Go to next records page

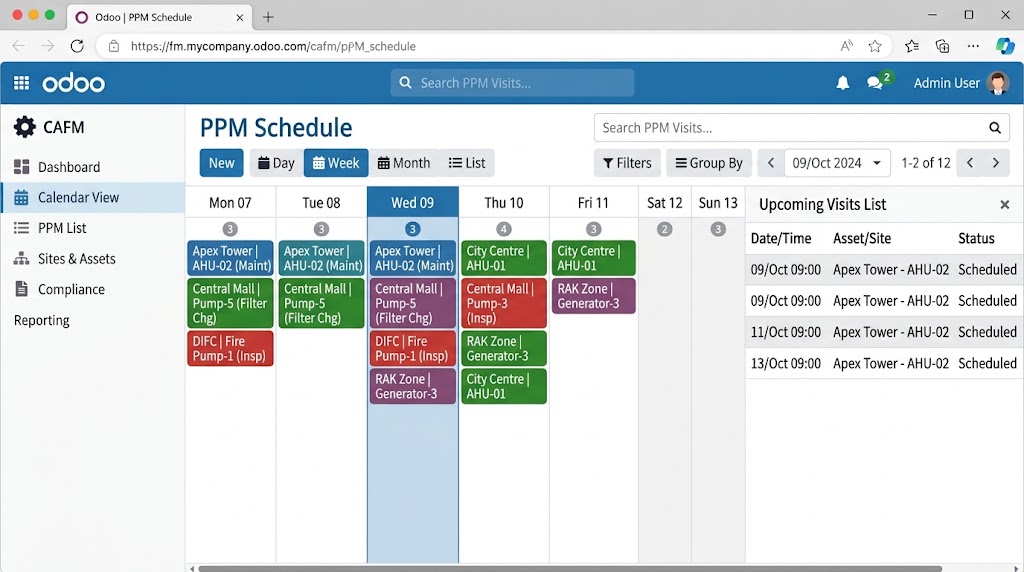tap(996, 163)
